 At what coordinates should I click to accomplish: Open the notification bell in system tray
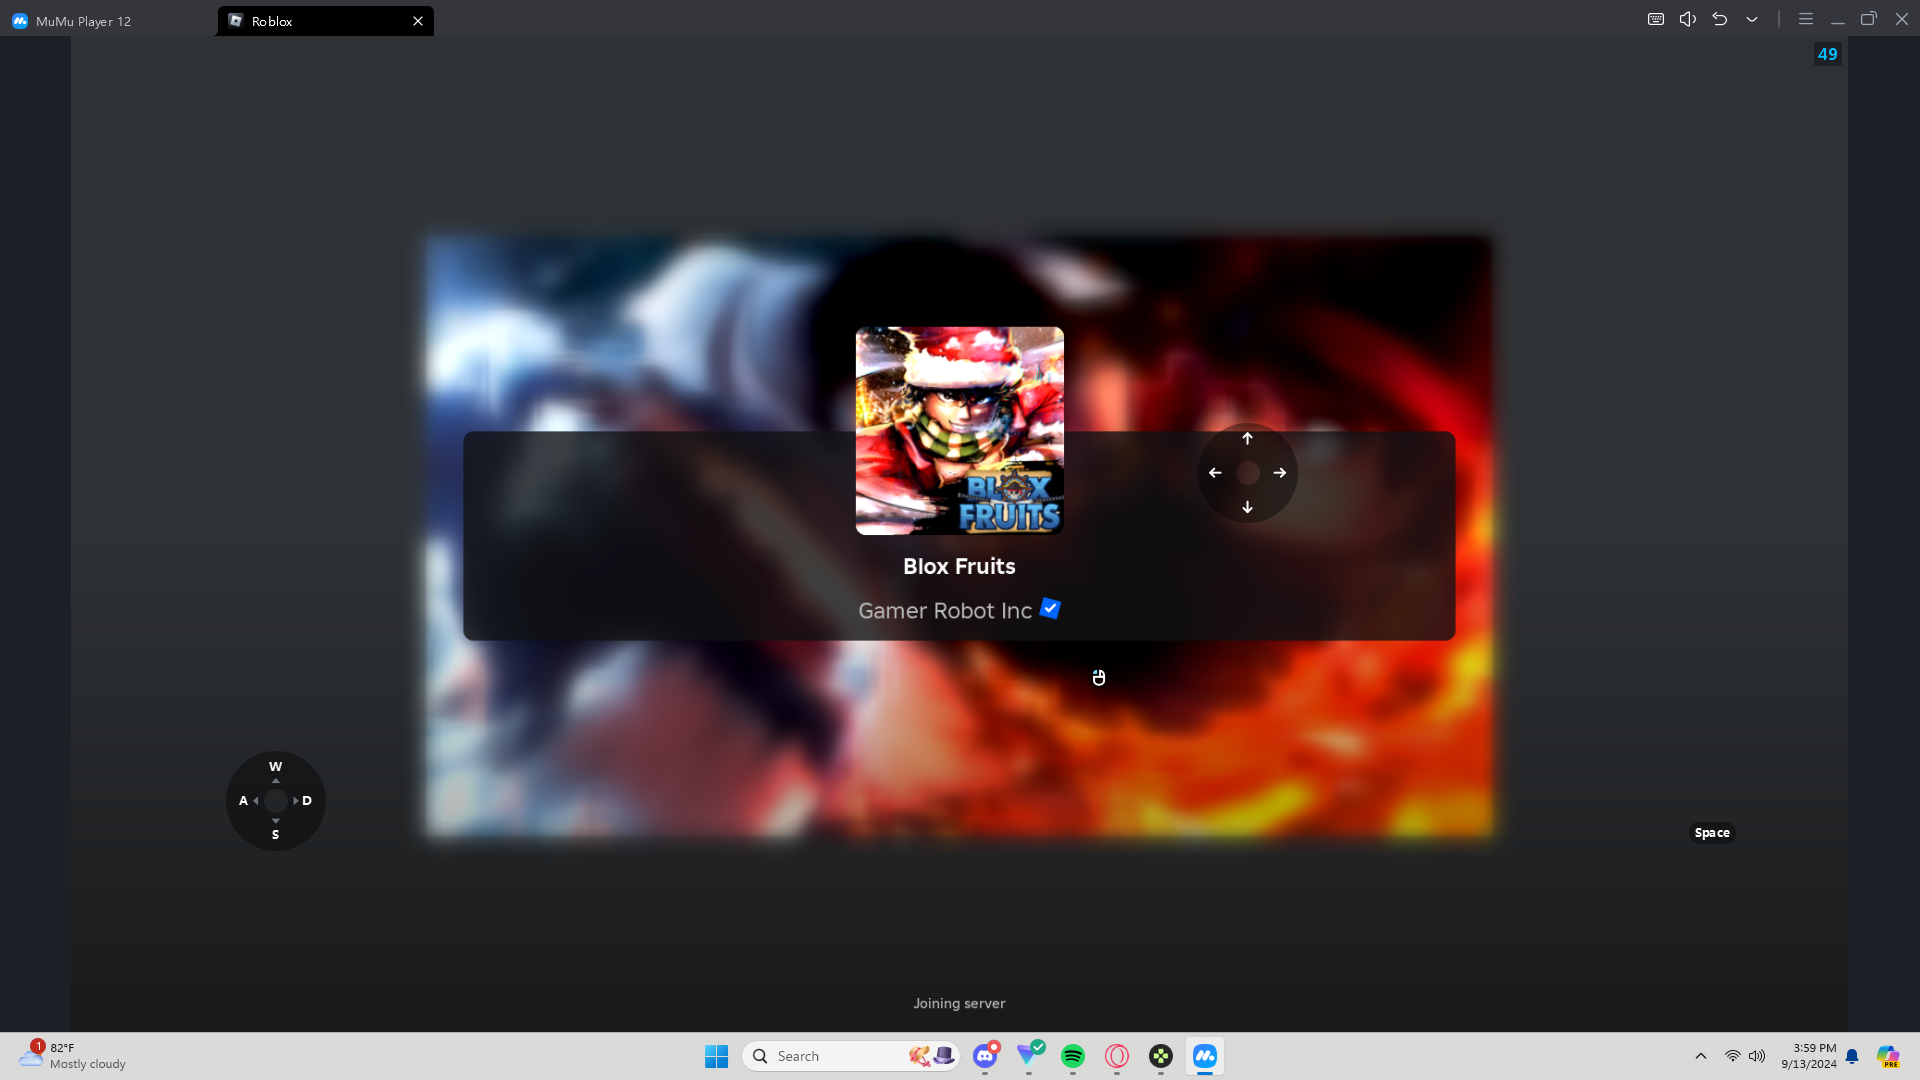[x=1852, y=1056]
